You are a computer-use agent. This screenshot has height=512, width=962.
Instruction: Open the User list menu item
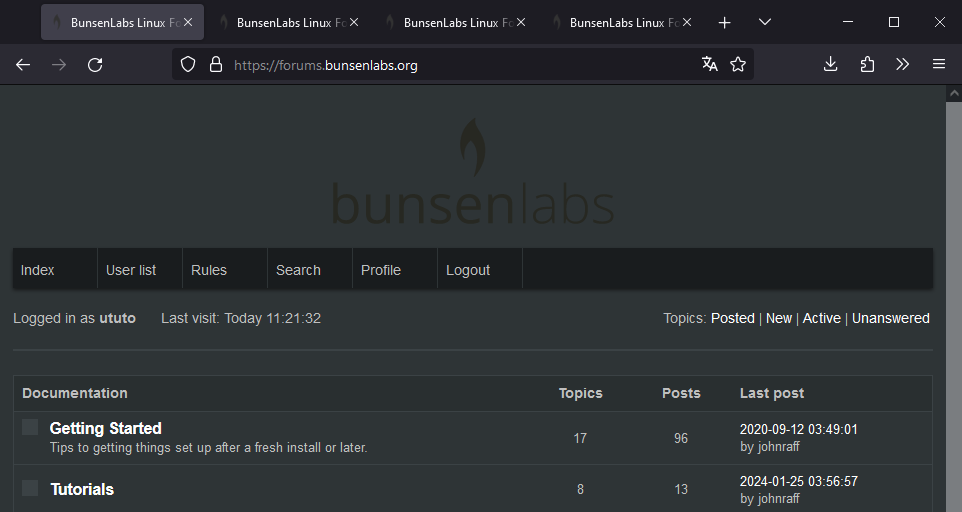coord(131,270)
